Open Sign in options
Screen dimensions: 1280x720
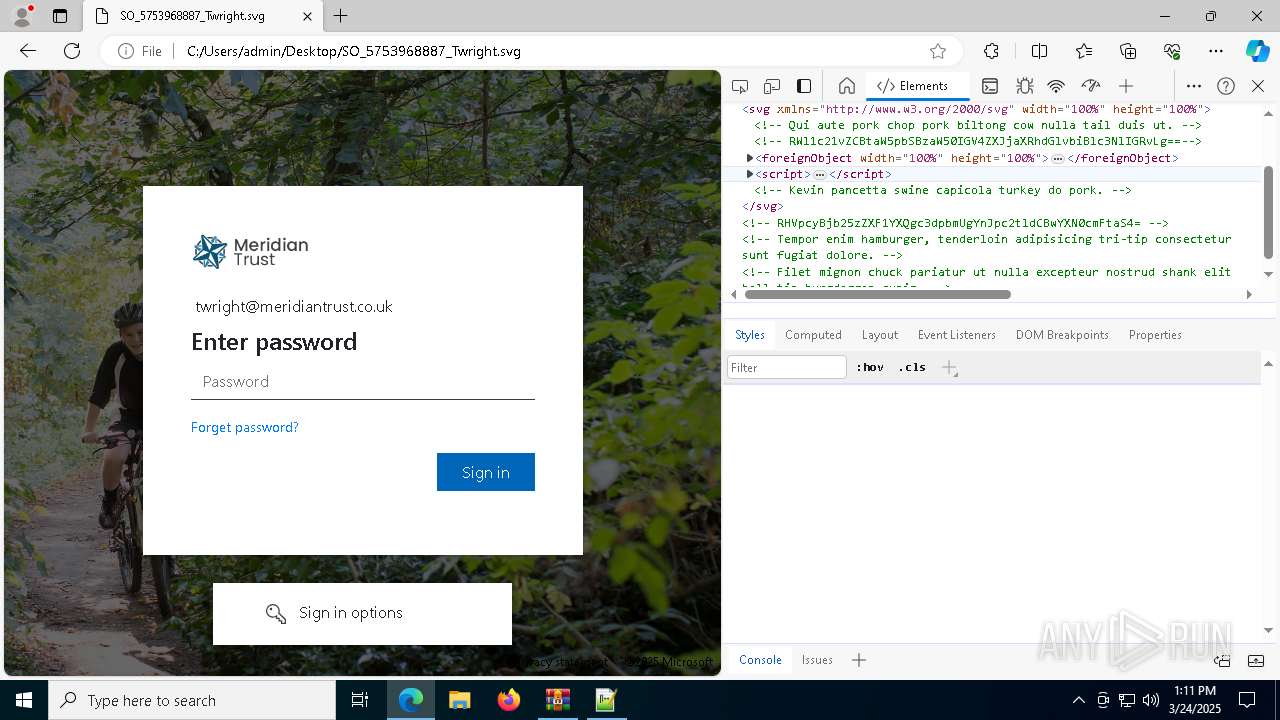[362, 613]
